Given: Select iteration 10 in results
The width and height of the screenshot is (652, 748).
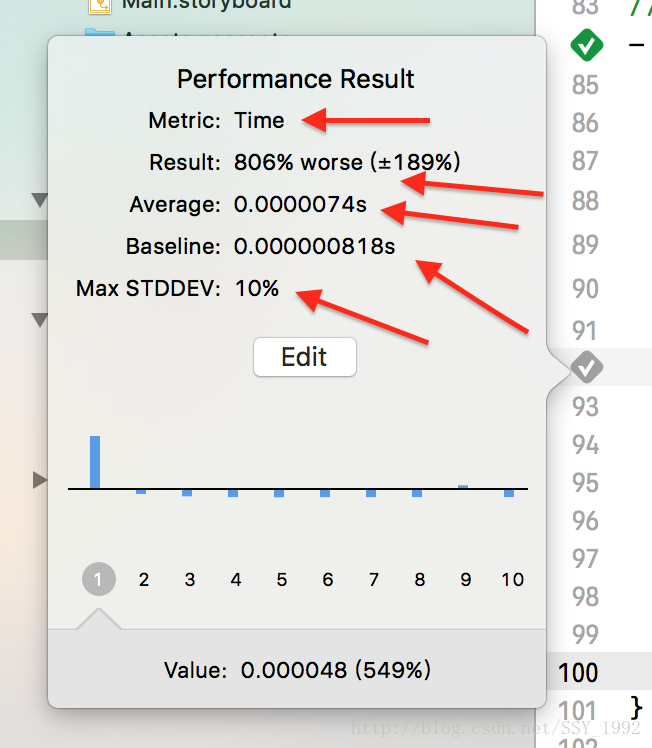Looking at the screenshot, I should tap(513, 580).
